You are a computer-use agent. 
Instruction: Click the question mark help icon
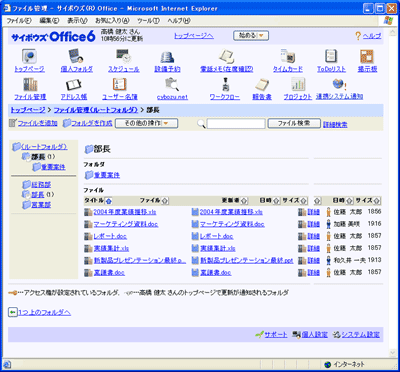click(358, 36)
